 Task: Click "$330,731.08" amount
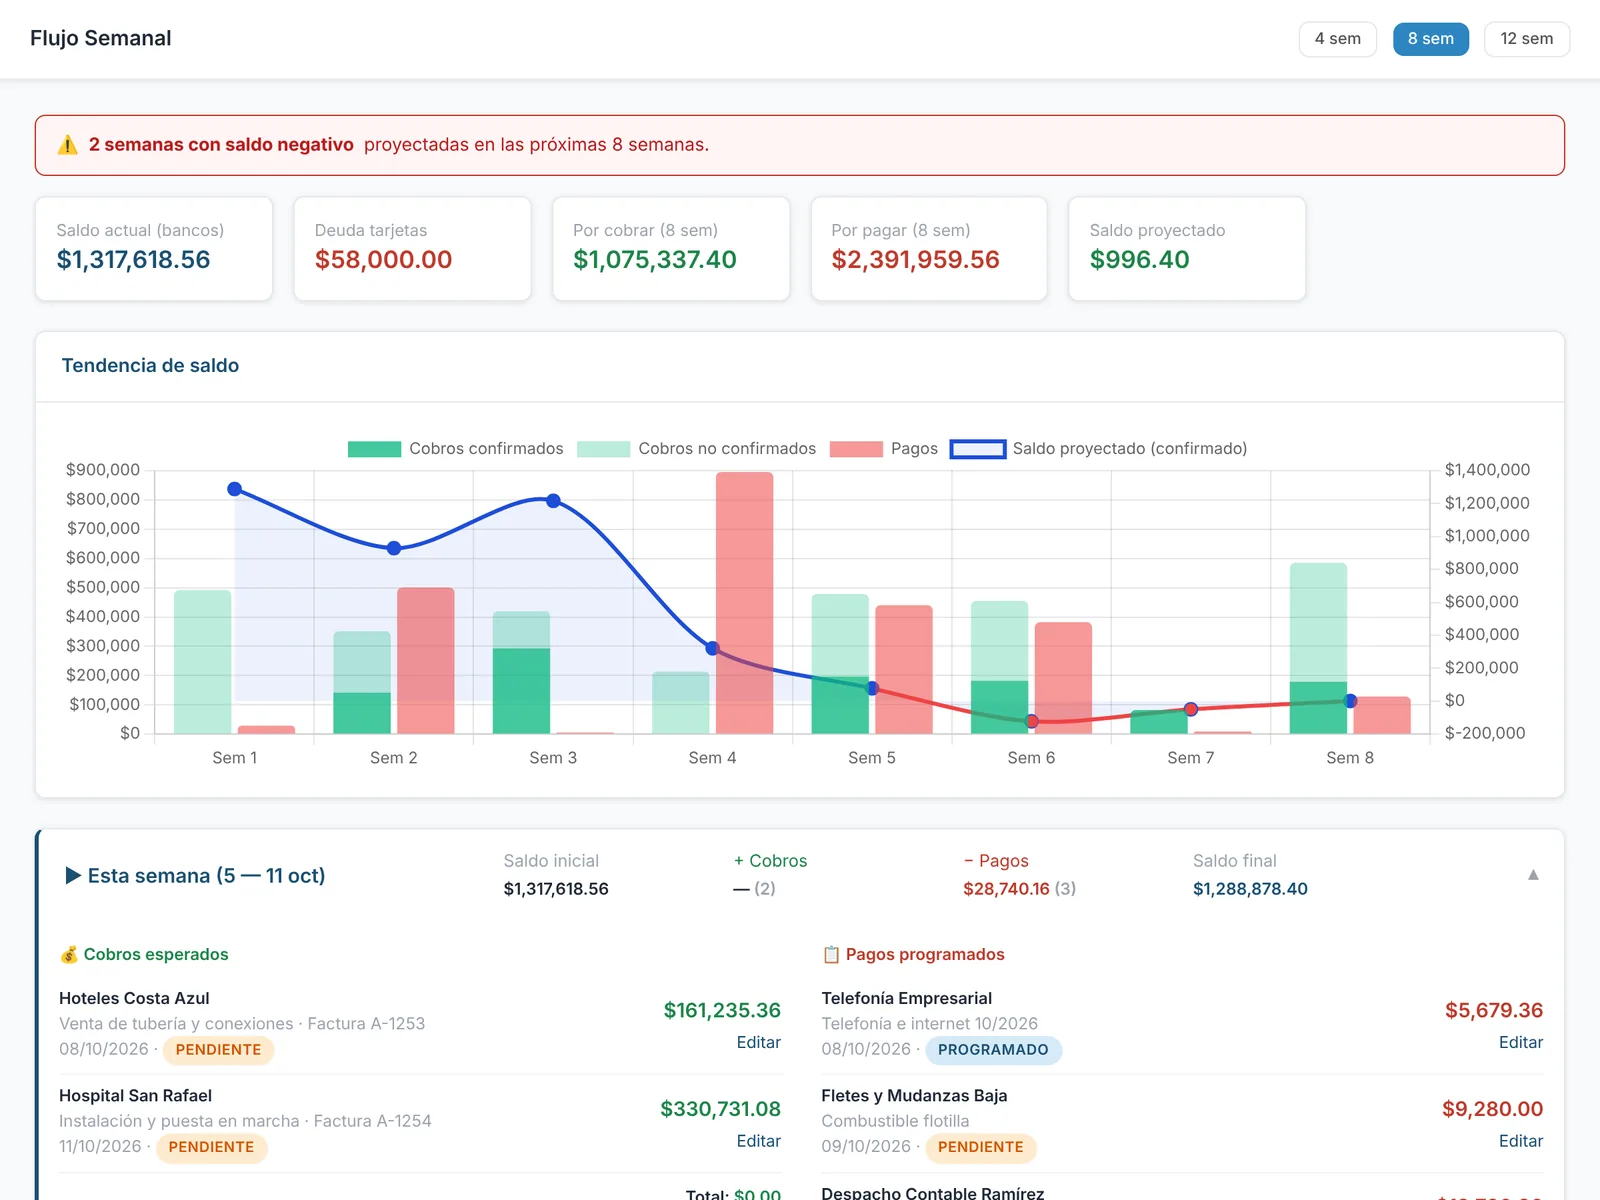tap(720, 1109)
